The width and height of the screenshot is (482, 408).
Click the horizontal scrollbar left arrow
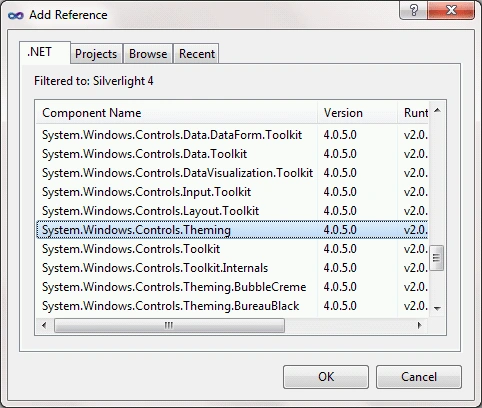point(44,325)
